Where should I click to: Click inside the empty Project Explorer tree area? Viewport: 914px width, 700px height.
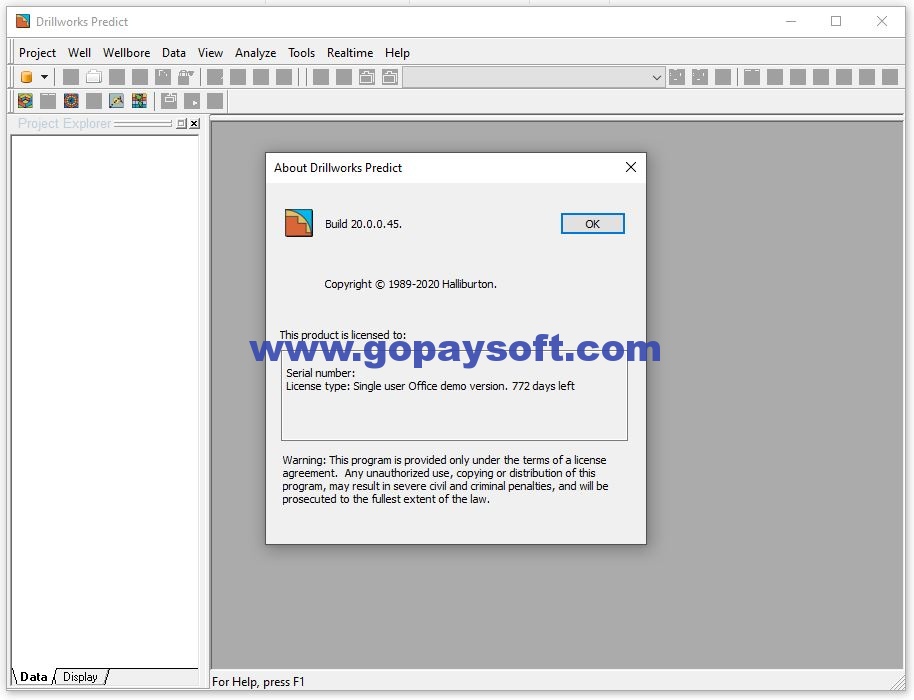click(105, 402)
